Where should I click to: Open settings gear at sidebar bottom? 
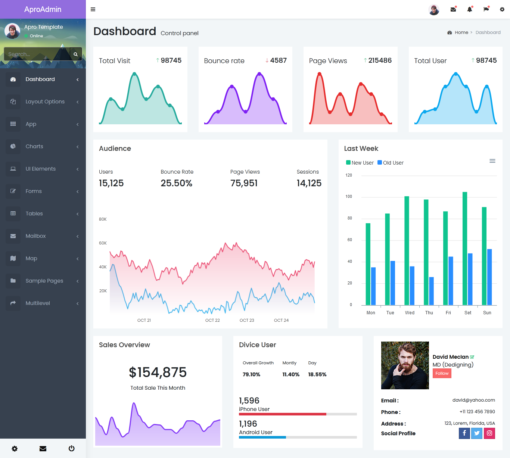pyautogui.click(x=14, y=449)
